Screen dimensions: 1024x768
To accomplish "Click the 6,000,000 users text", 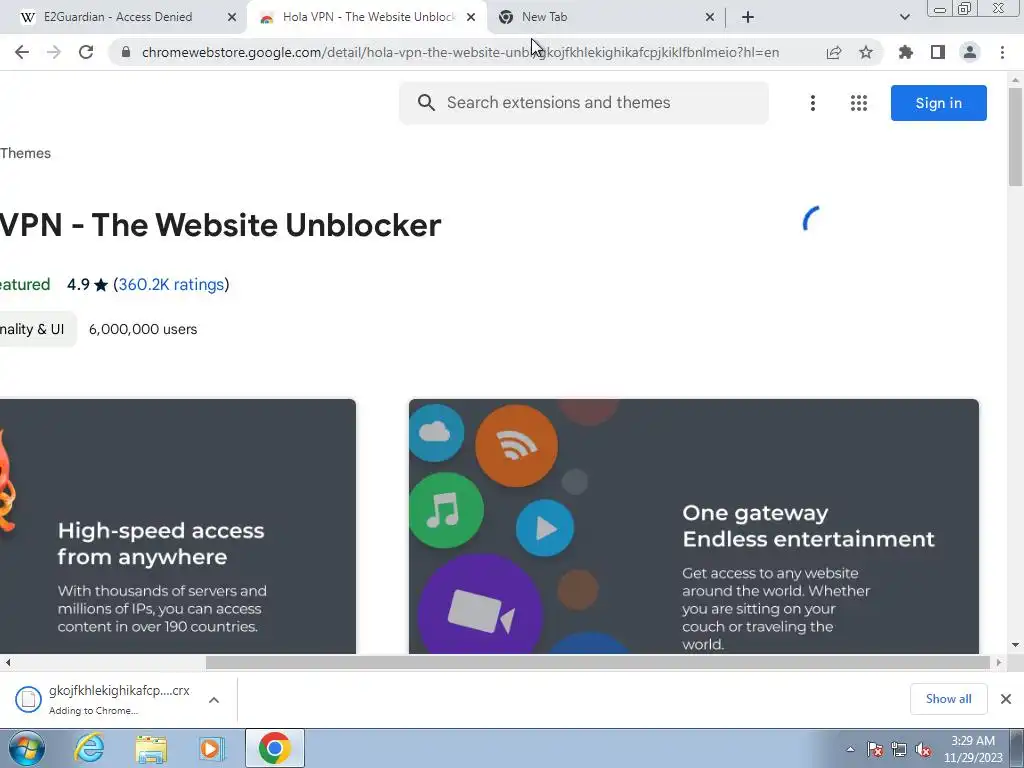I will (x=143, y=329).
